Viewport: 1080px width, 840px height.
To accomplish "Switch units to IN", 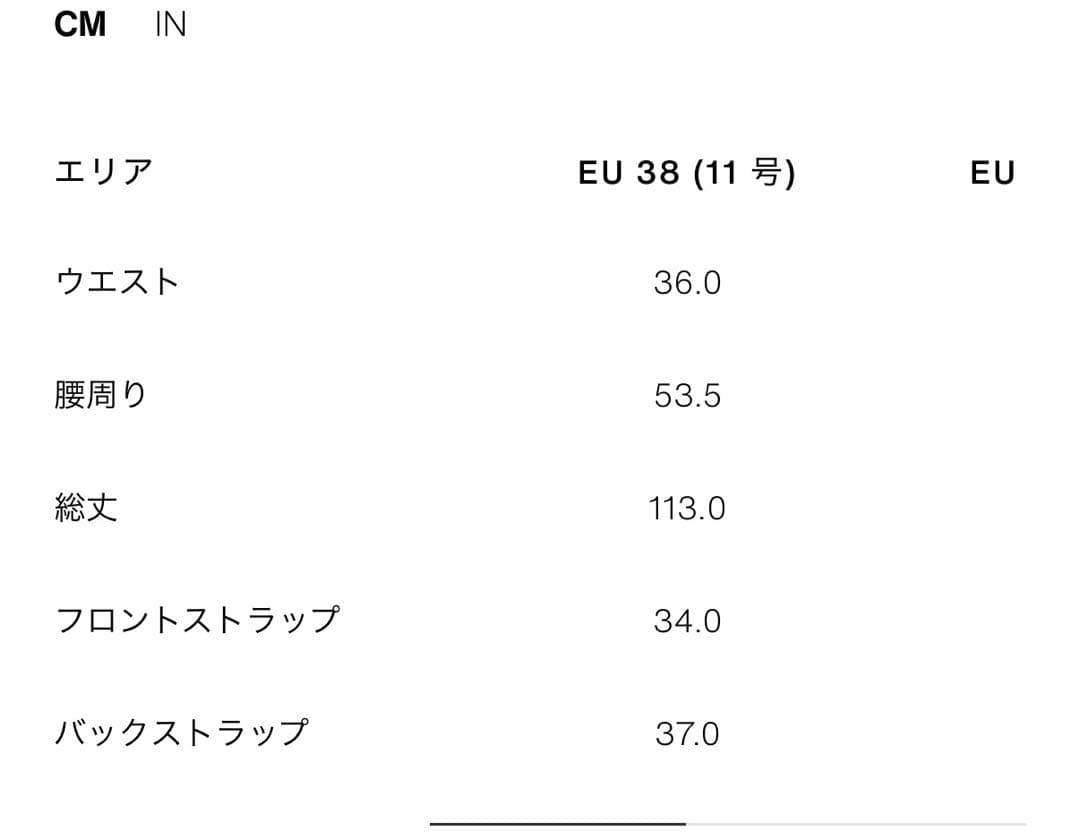I will click(x=170, y=25).
